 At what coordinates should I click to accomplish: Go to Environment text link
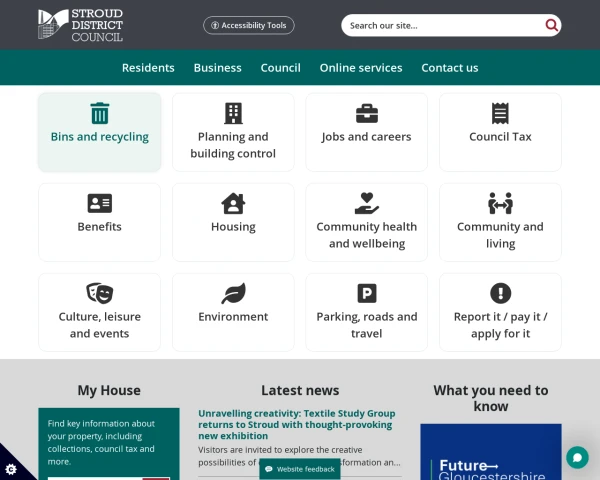[x=233, y=317]
